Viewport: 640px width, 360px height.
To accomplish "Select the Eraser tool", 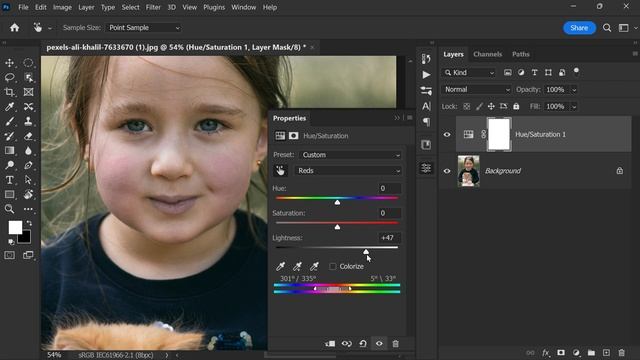I will pyautogui.click(x=28, y=136).
